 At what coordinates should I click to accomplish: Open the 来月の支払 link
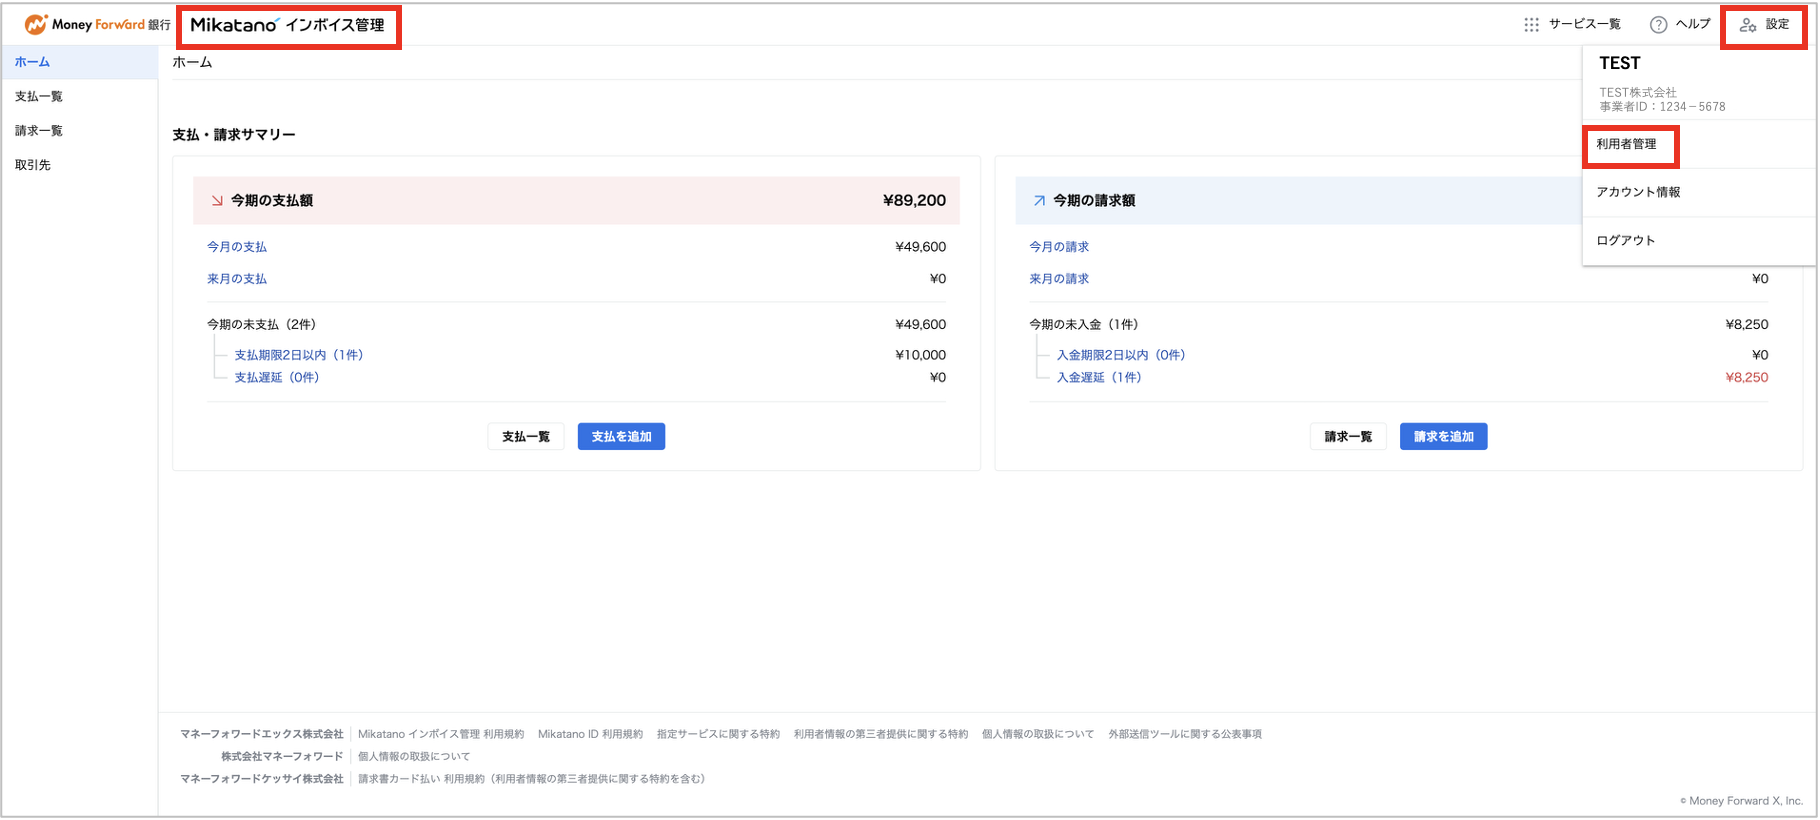click(237, 279)
